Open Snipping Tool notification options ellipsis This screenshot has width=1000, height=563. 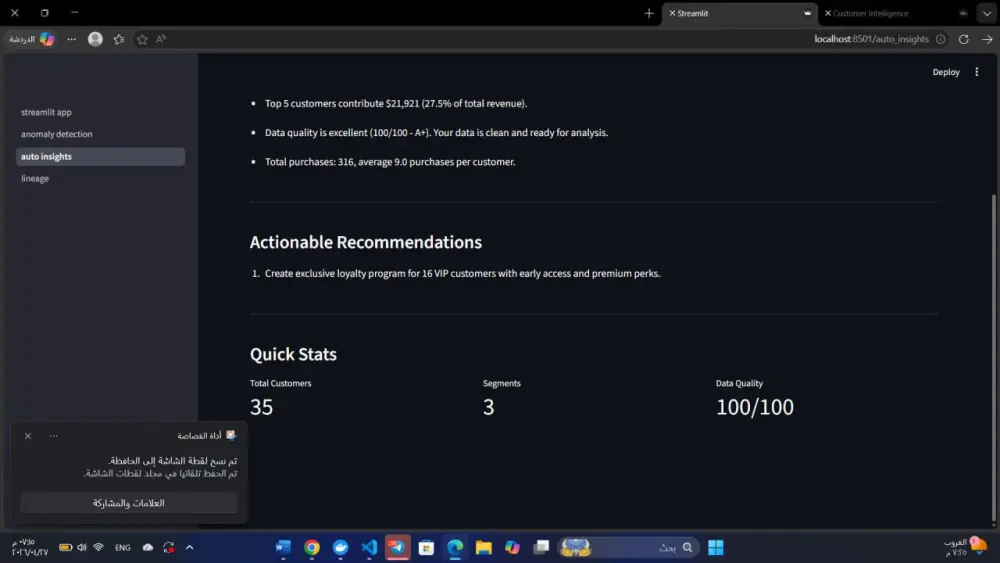[x=54, y=436]
